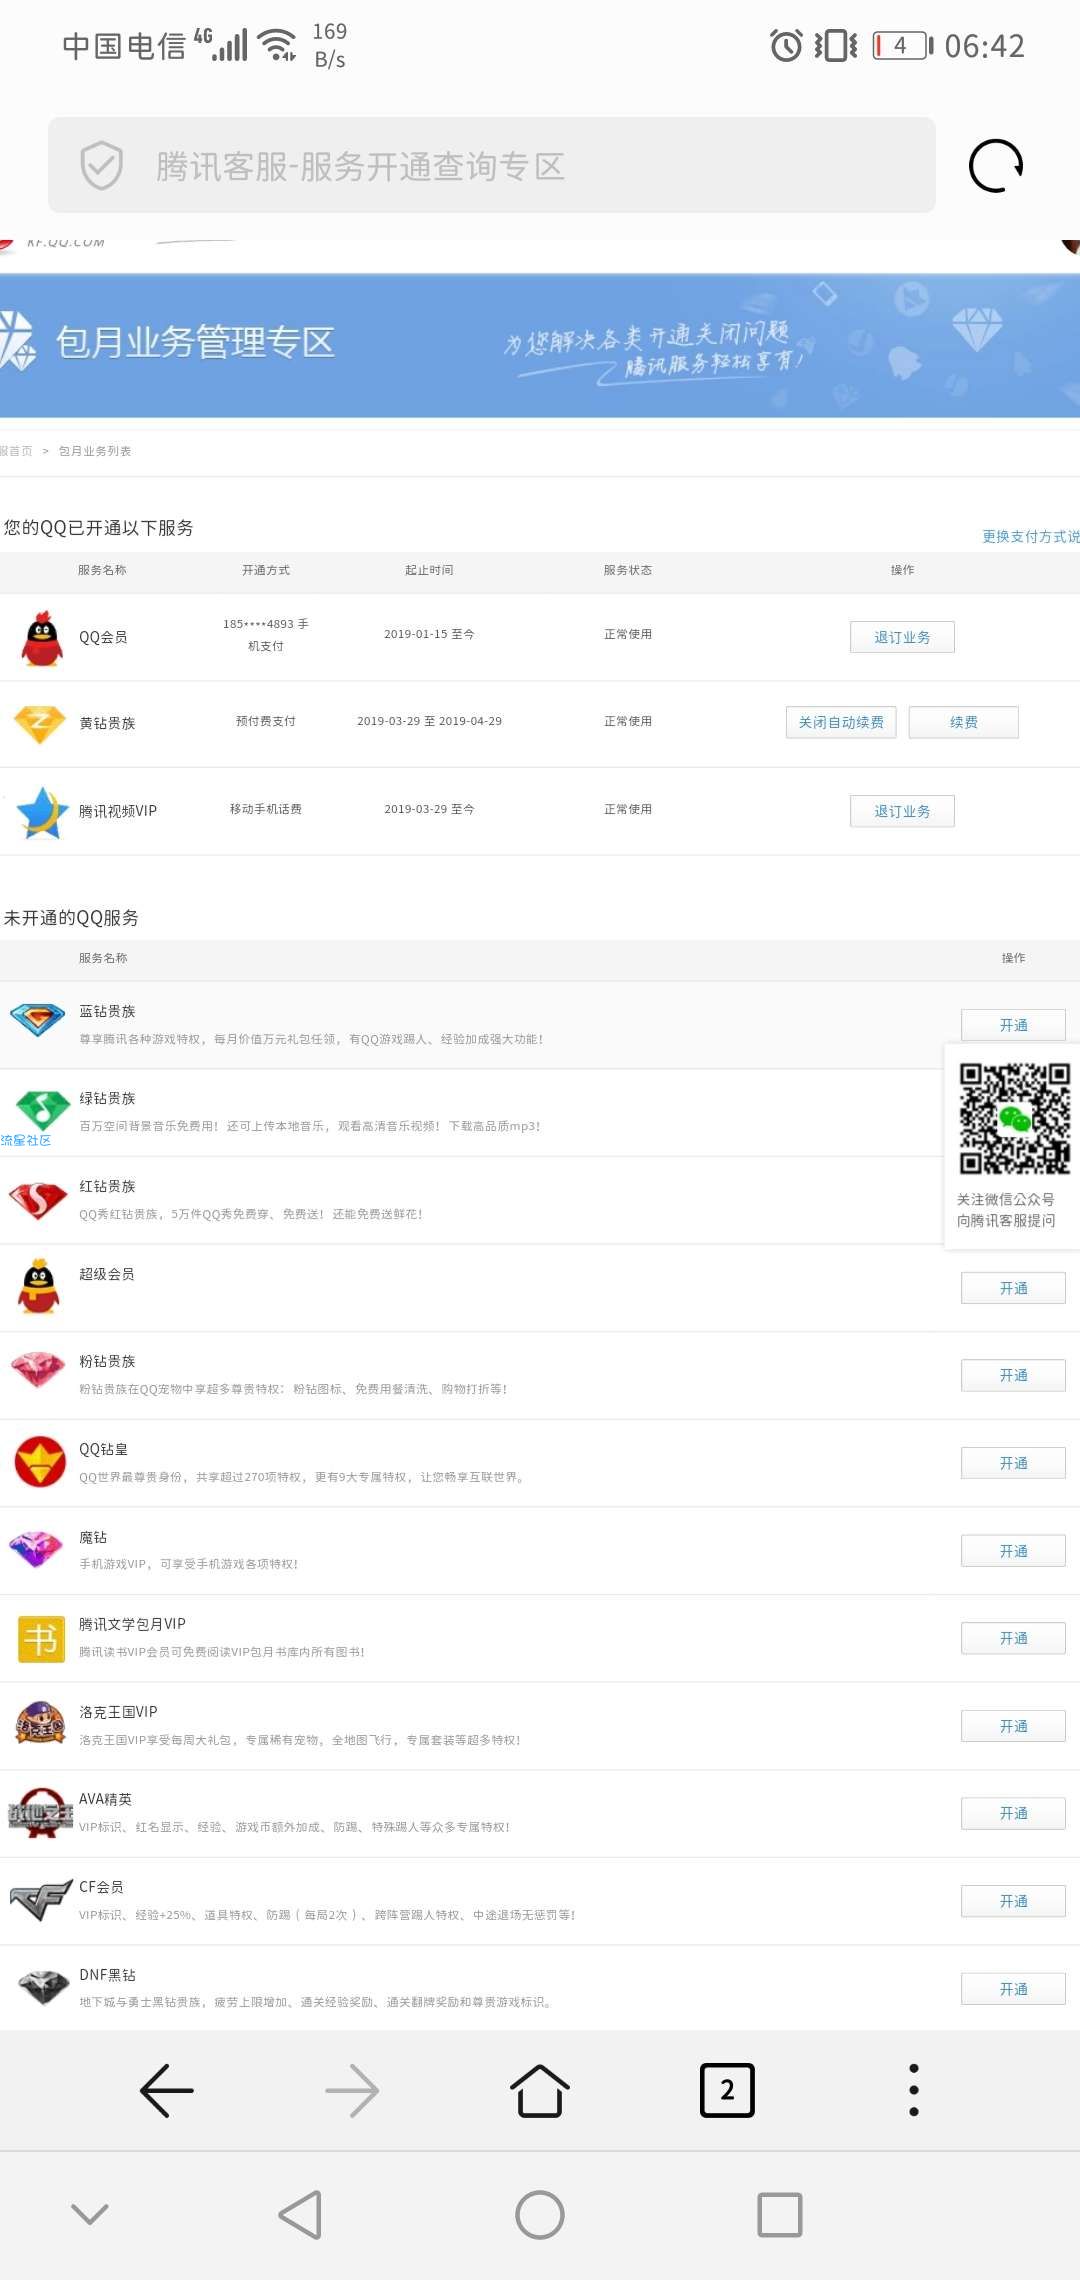
Task: Click 开通 for 蓝钻贵族
Action: click(x=1013, y=1025)
